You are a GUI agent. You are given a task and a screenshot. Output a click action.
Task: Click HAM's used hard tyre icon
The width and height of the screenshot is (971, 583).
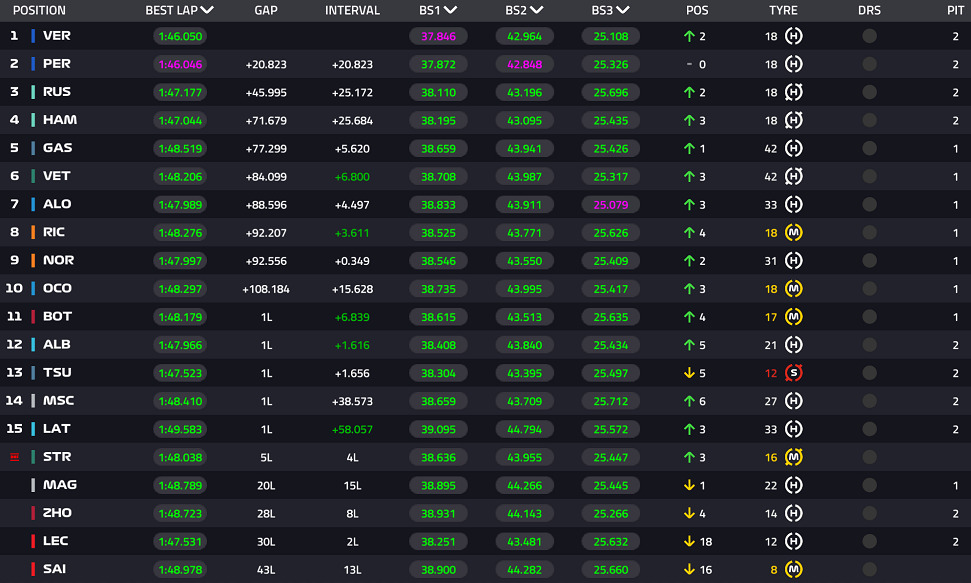[793, 120]
